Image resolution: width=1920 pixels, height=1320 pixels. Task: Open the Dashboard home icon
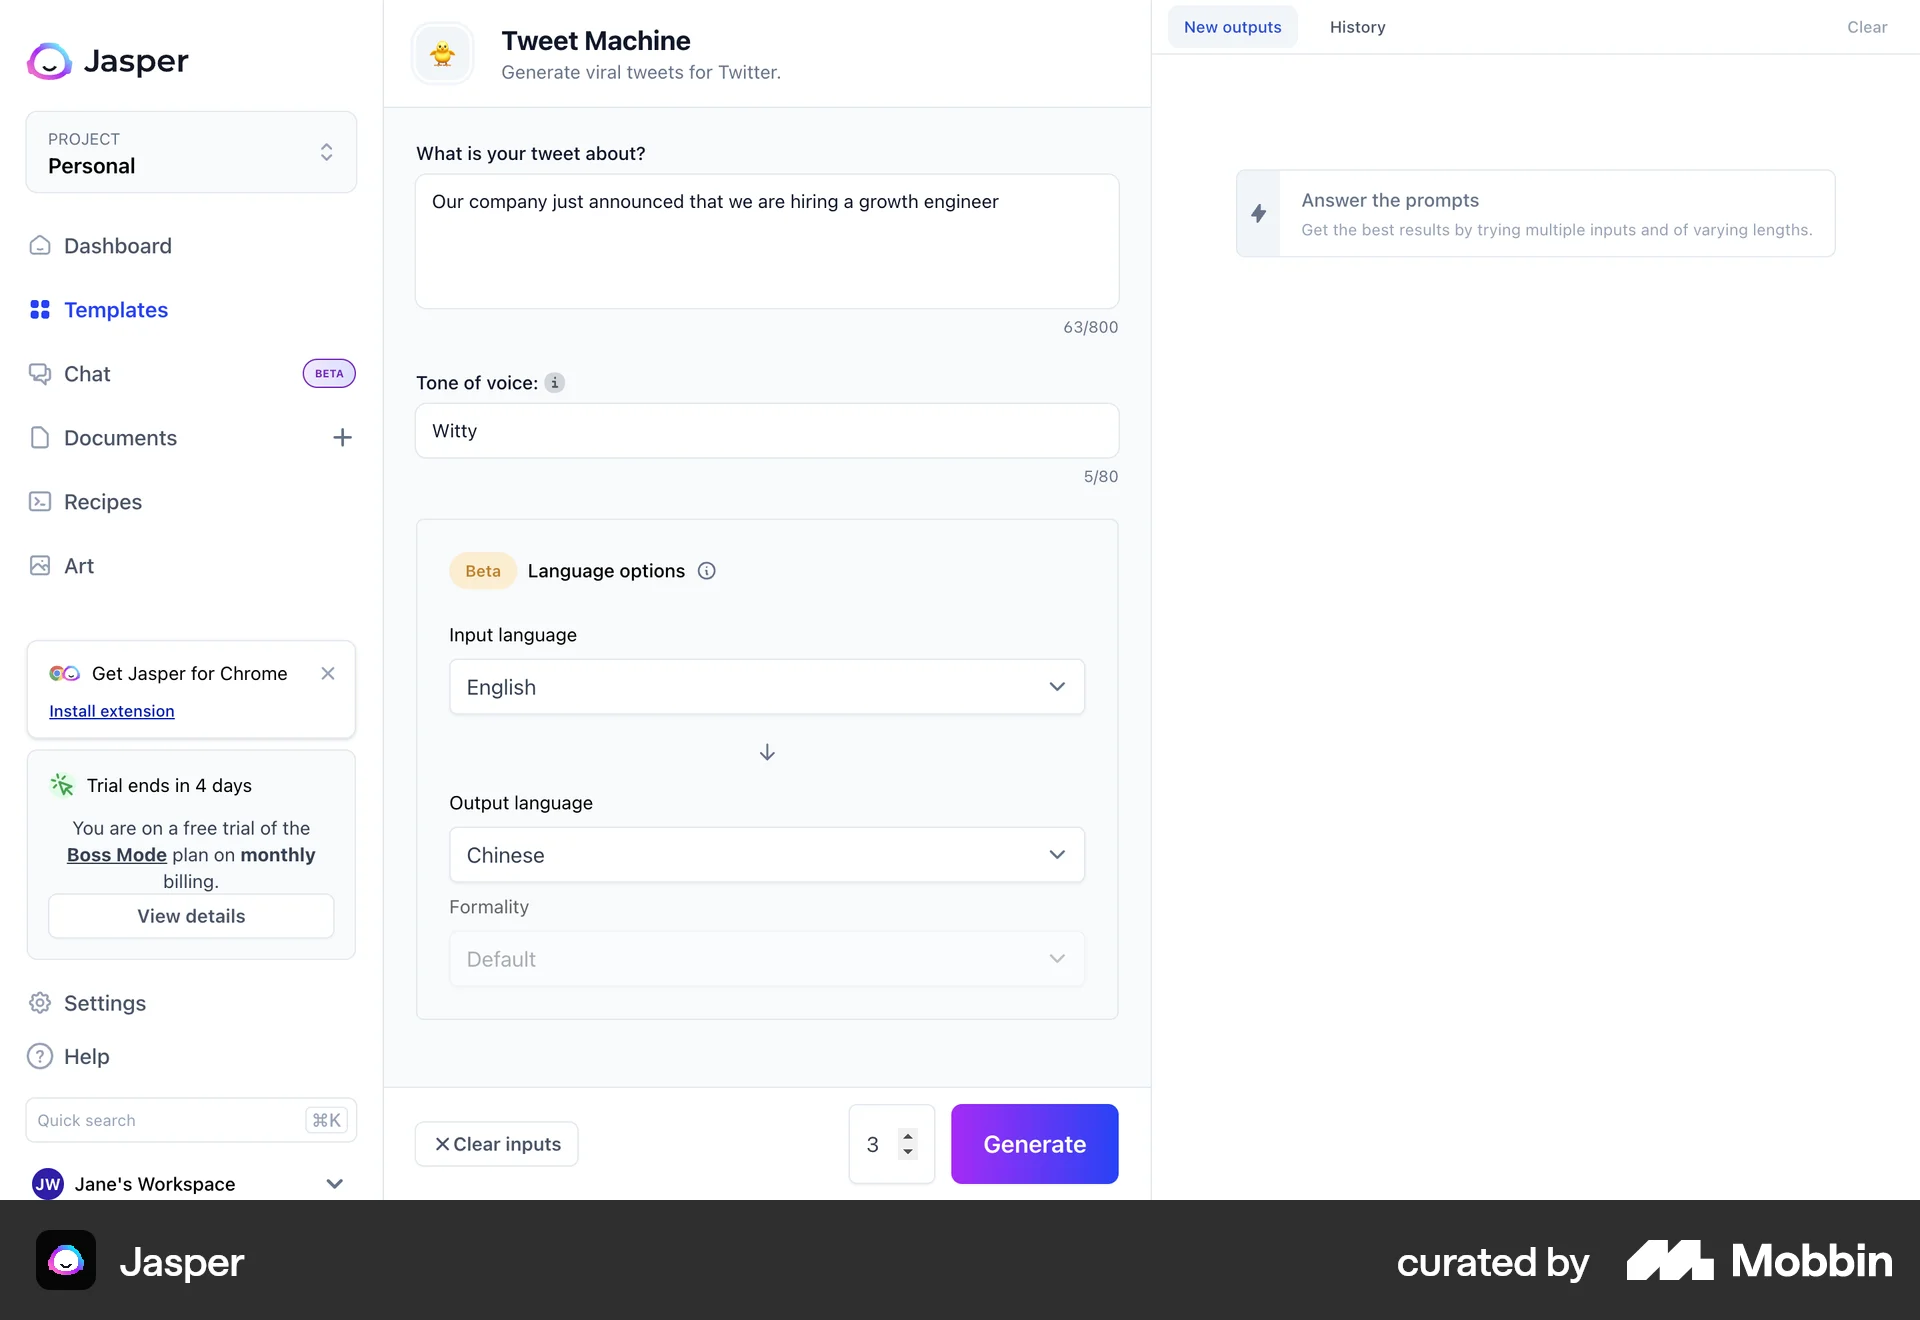(40, 246)
